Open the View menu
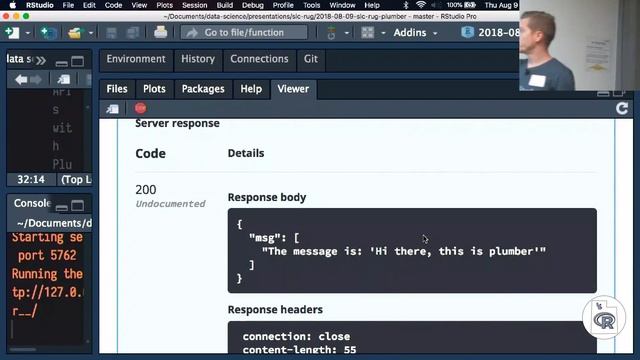This screenshot has width=640, height=360. coord(139,5)
